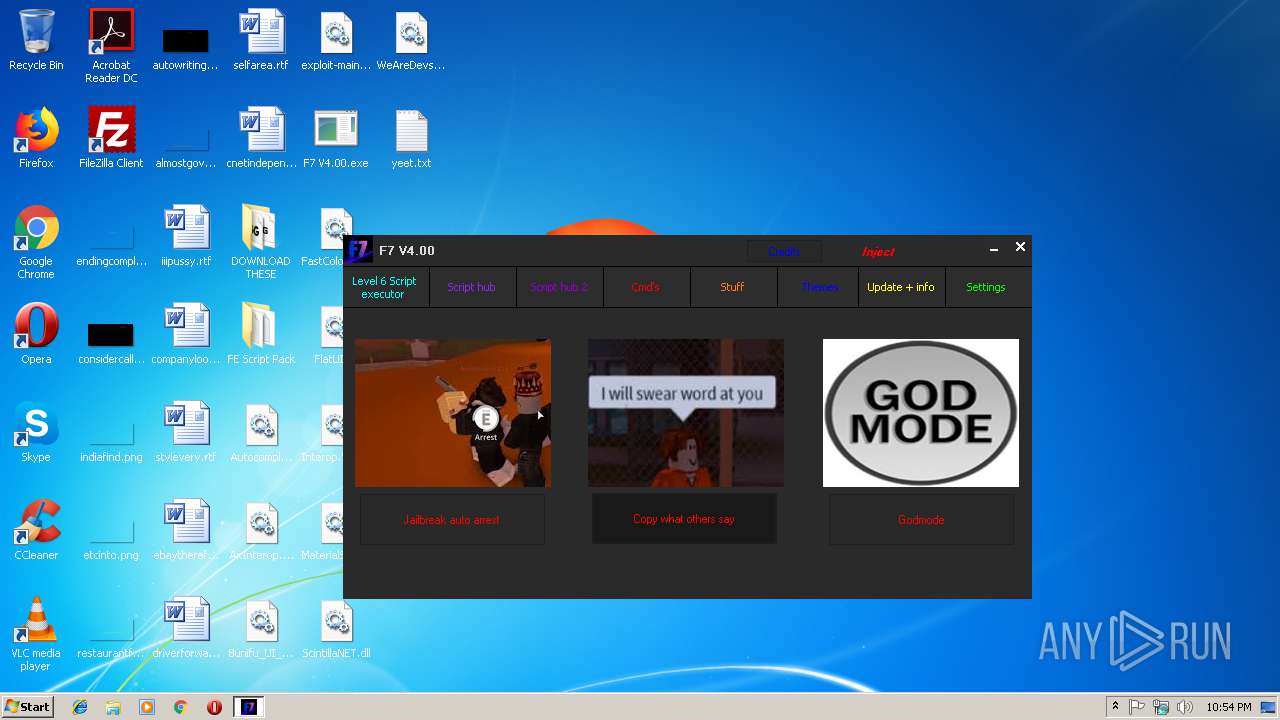
Task: Click the GOD MODE thumbnail image
Action: pos(921,413)
